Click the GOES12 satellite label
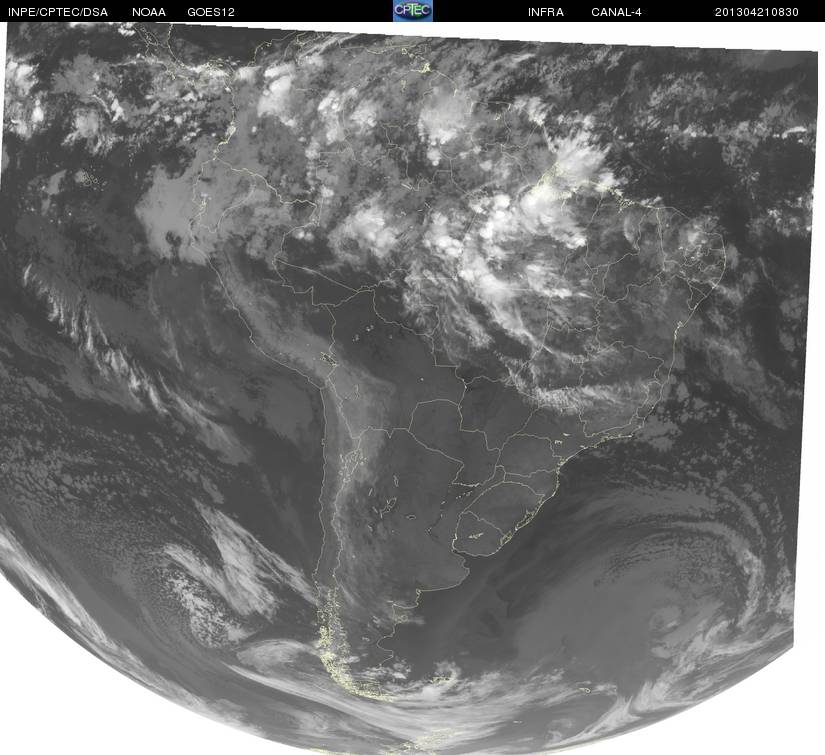The image size is (825, 755). [211, 12]
